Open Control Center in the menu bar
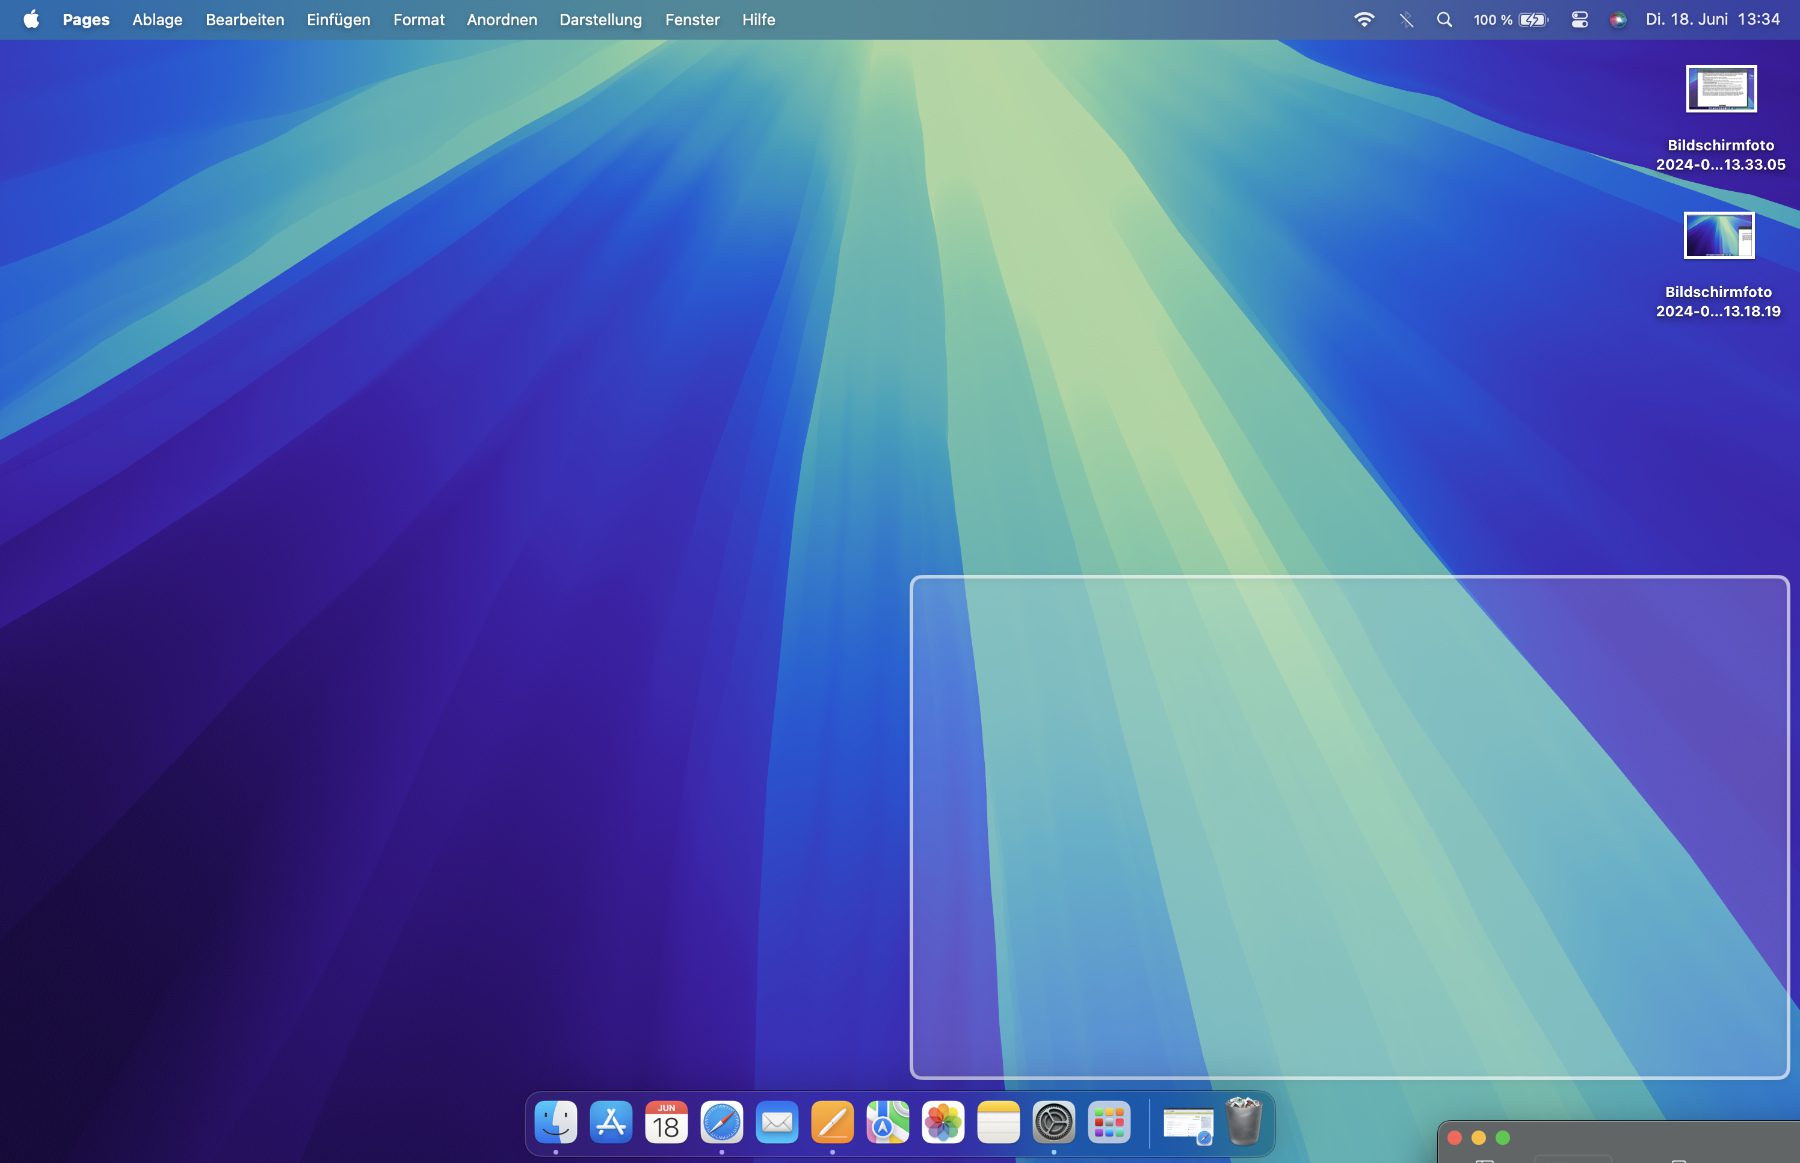The width and height of the screenshot is (1800, 1163). tap(1579, 20)
